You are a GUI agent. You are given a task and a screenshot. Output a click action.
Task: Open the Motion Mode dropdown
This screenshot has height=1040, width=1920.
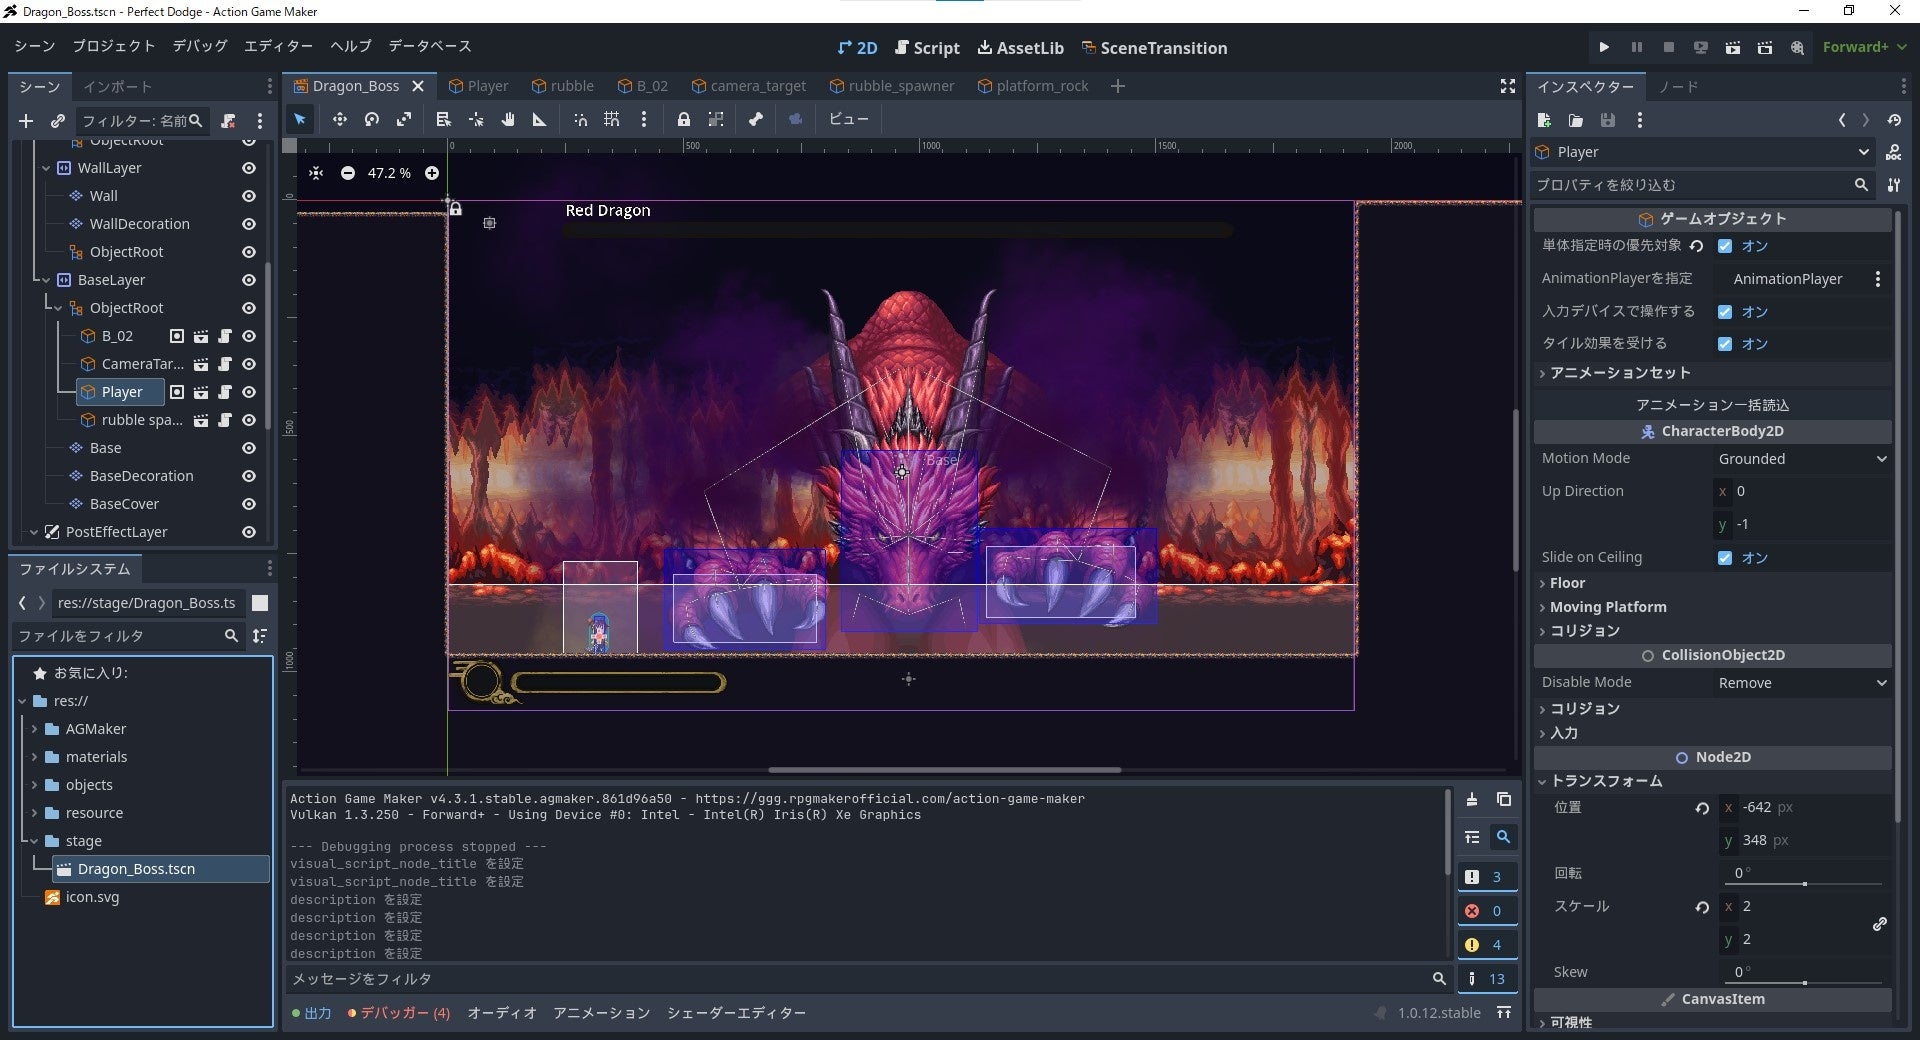click(1802, 459)
